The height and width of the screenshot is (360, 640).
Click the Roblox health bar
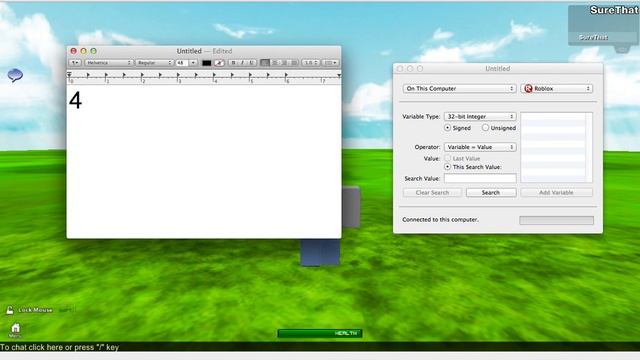click(320, 333)
